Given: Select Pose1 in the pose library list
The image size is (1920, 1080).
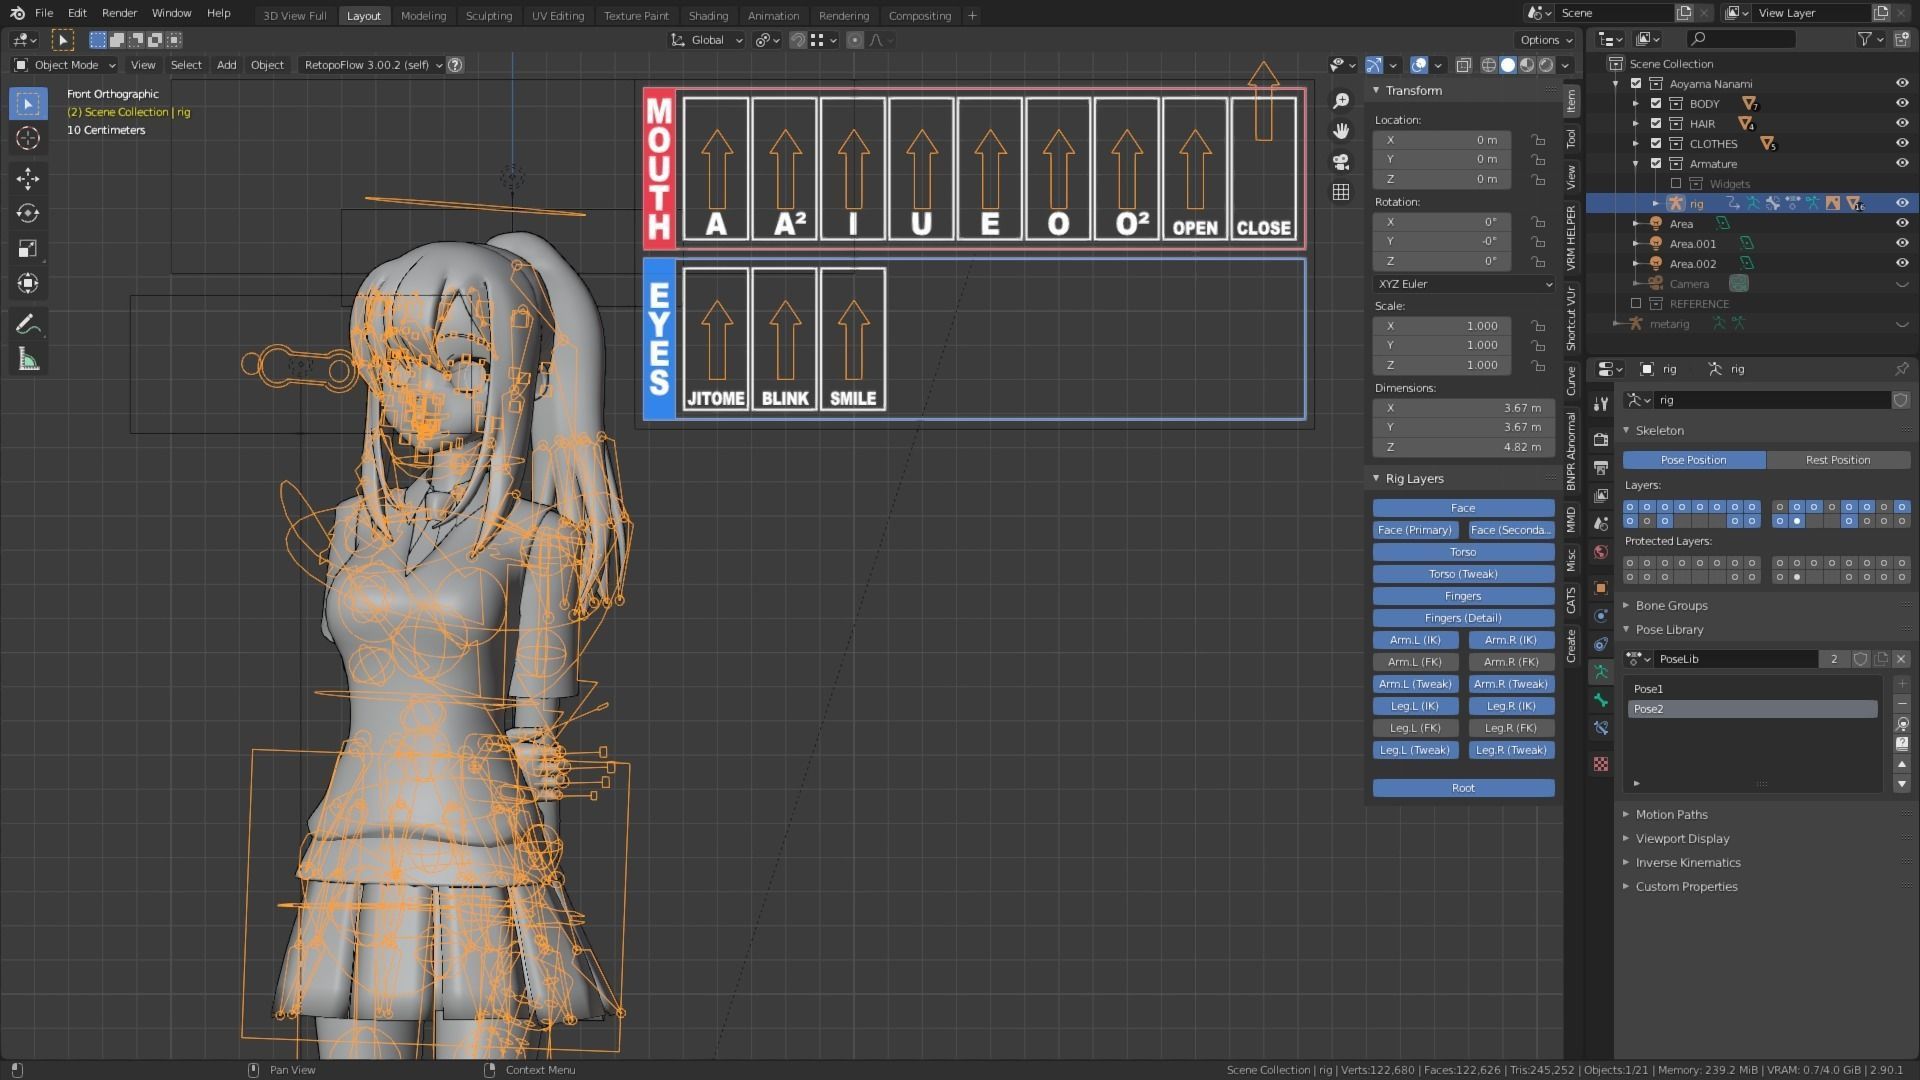Looking at the screenshot, I should [1752, 689].
